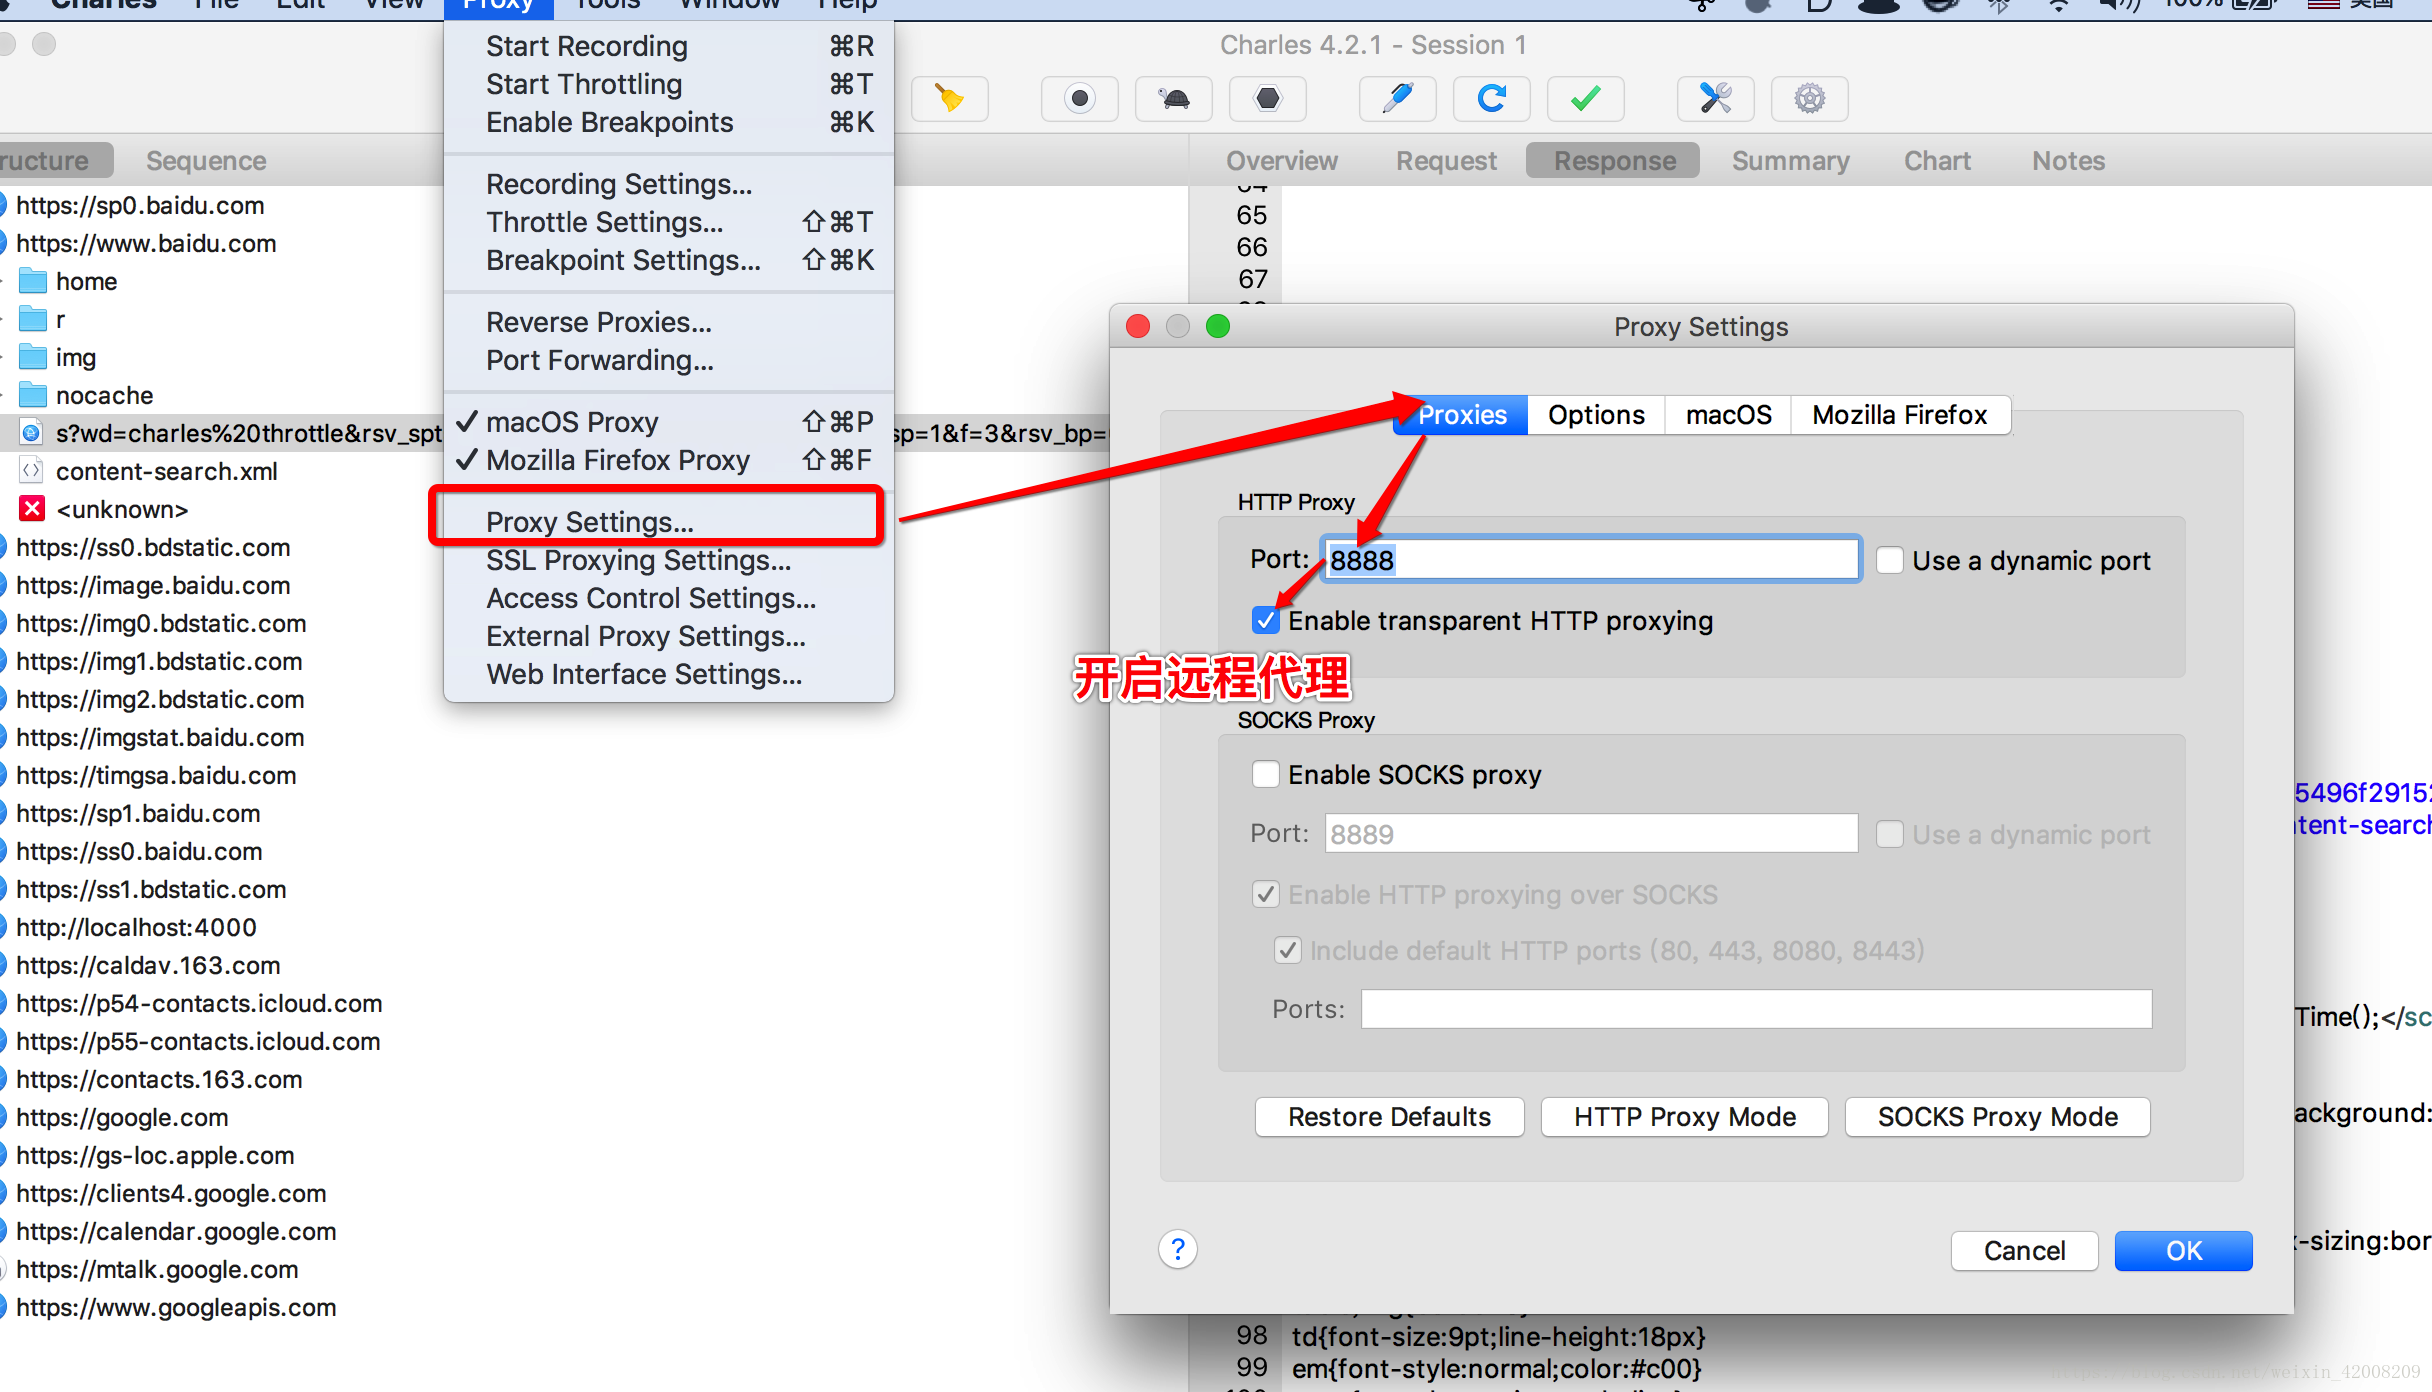Open Throttle Settings… menu item
Screen dimensions: 2432x1392
(x=668, y=222)
